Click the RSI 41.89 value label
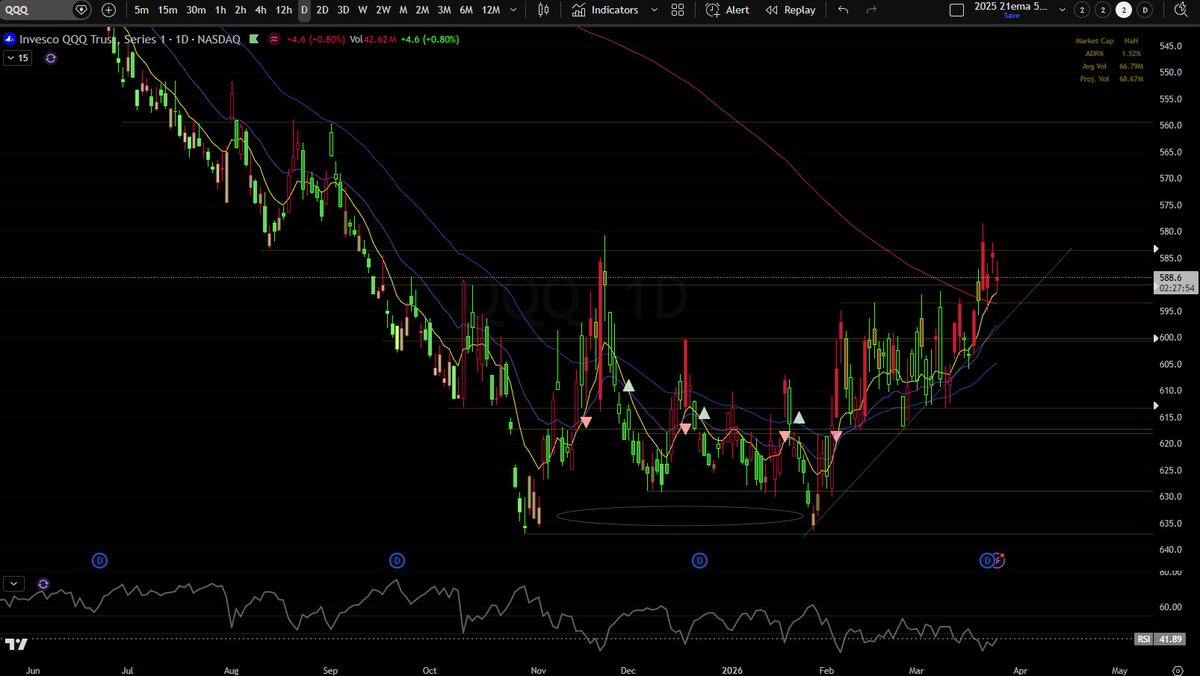Viewport: 1200px width, 676px height. [x=1160, y=639]
